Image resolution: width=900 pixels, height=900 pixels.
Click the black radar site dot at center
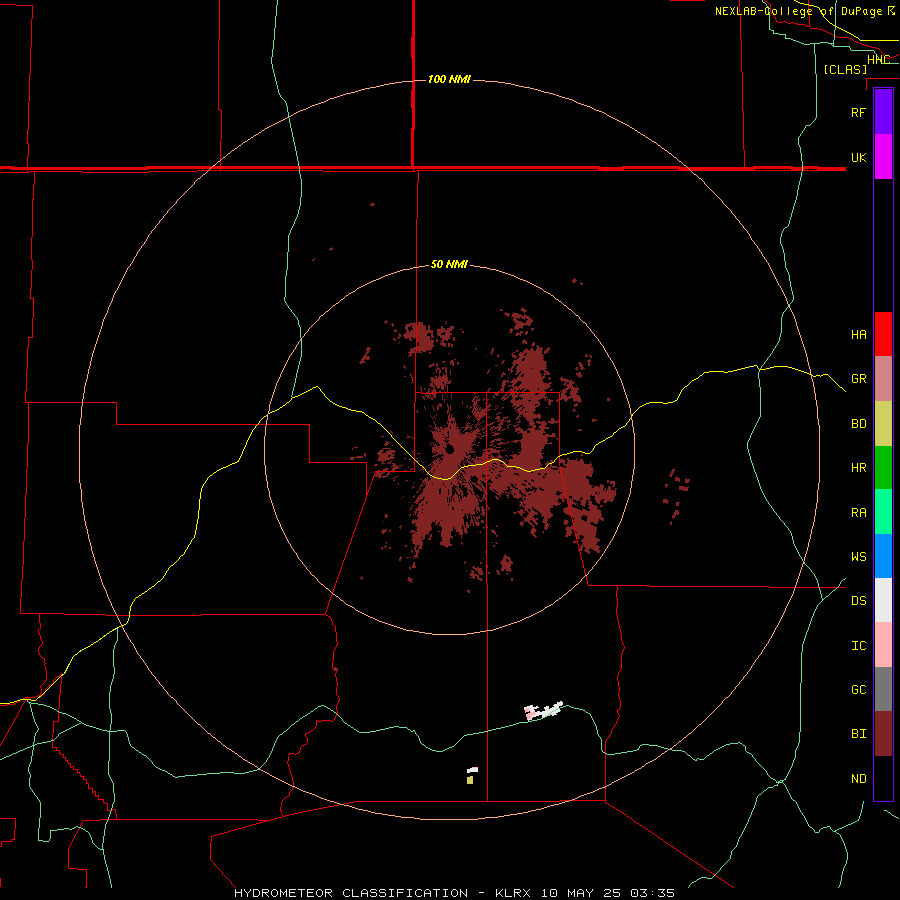click(450, 449)
